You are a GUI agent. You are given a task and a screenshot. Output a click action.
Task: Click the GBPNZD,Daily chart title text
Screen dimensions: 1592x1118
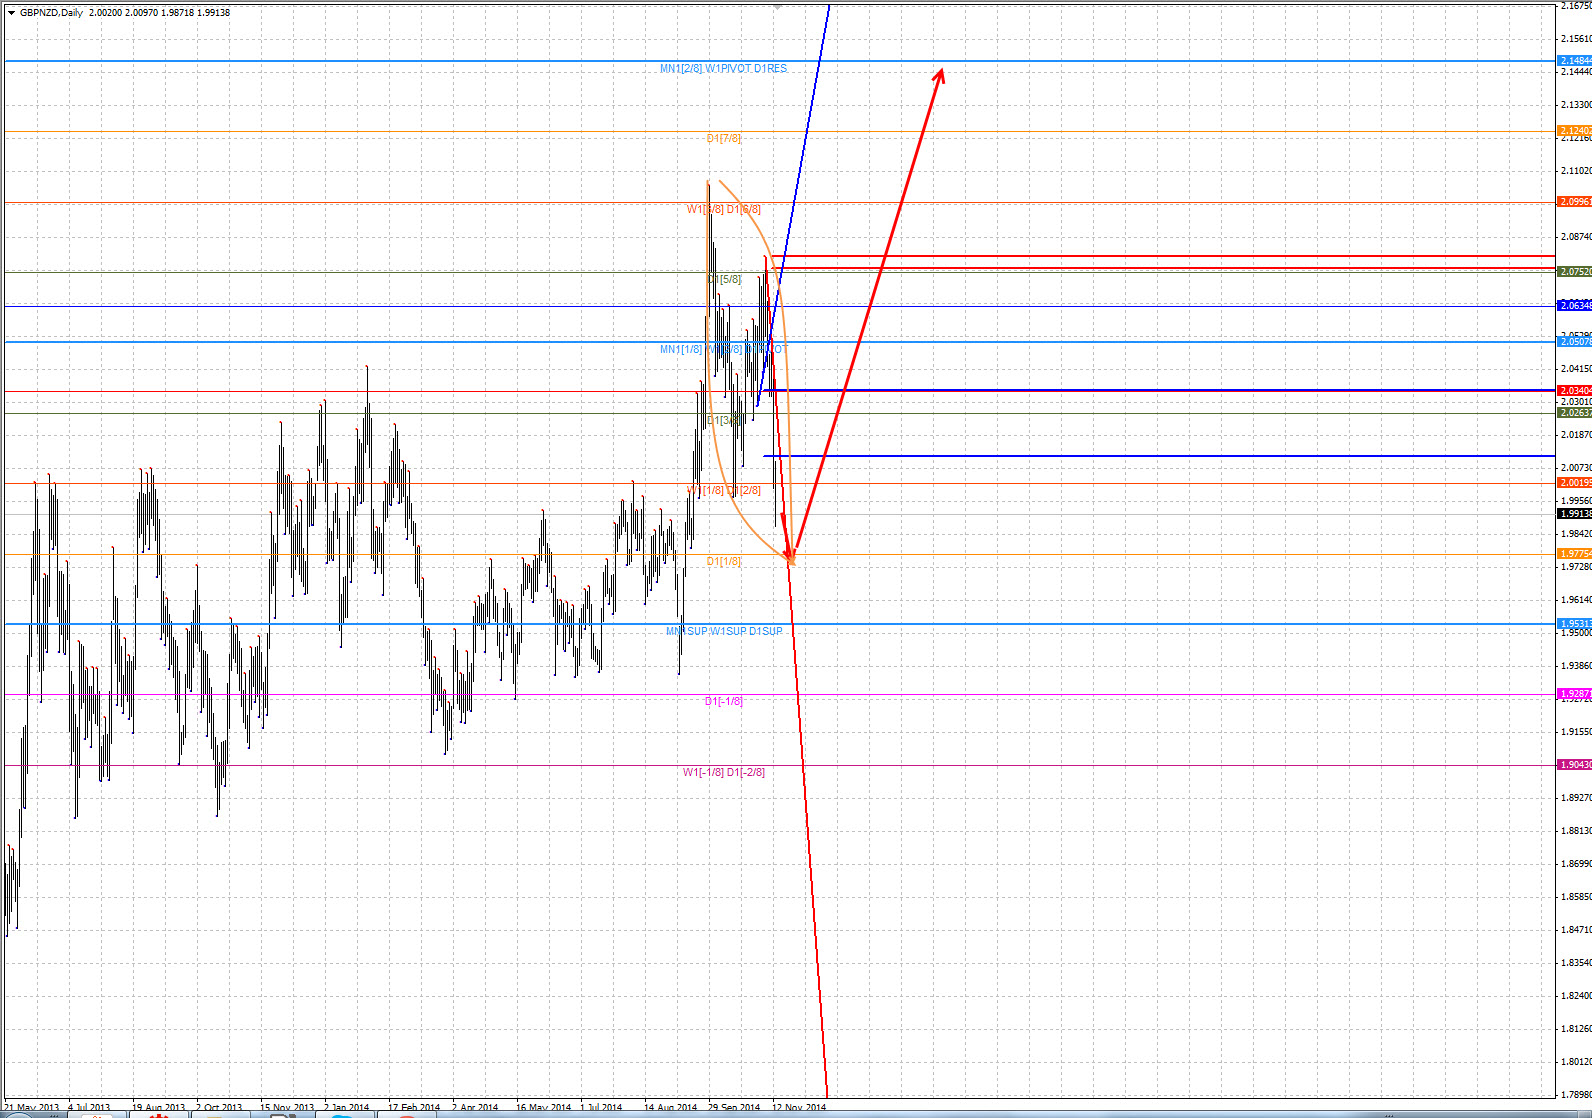(52, 13)
